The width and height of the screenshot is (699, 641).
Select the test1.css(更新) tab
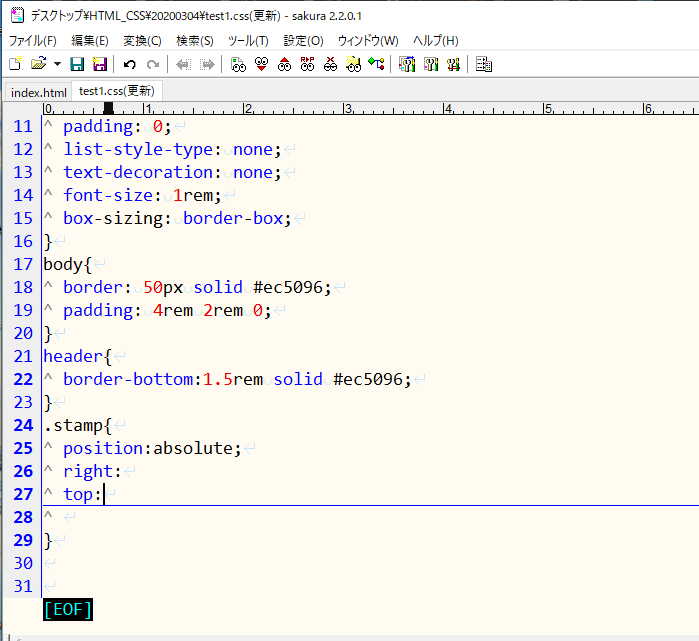116,91
